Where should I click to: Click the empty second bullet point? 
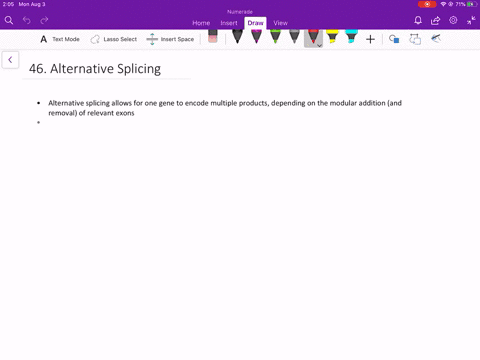(x=39, y=123)
